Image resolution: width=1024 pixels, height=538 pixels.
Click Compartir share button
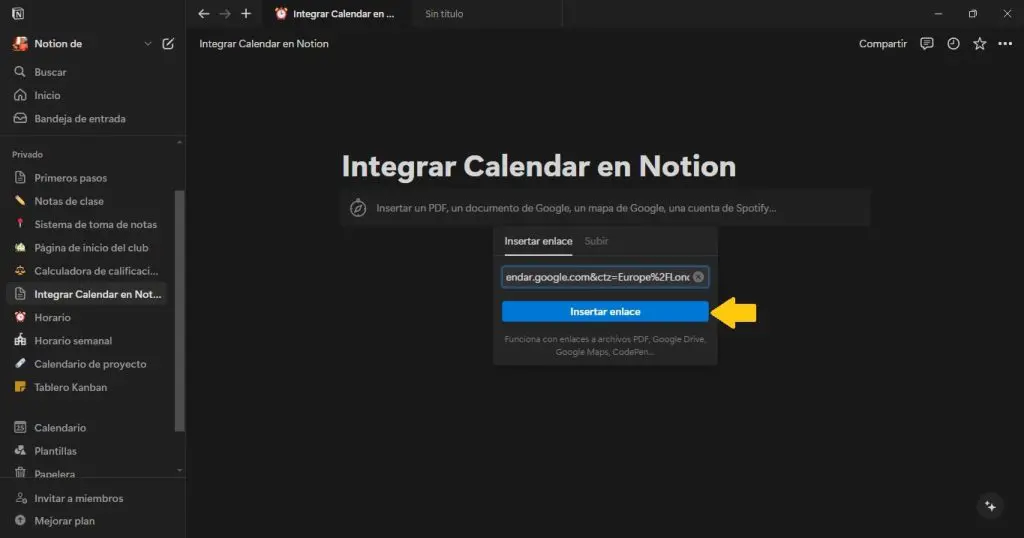pyautogui.click(x=882, y=44)
